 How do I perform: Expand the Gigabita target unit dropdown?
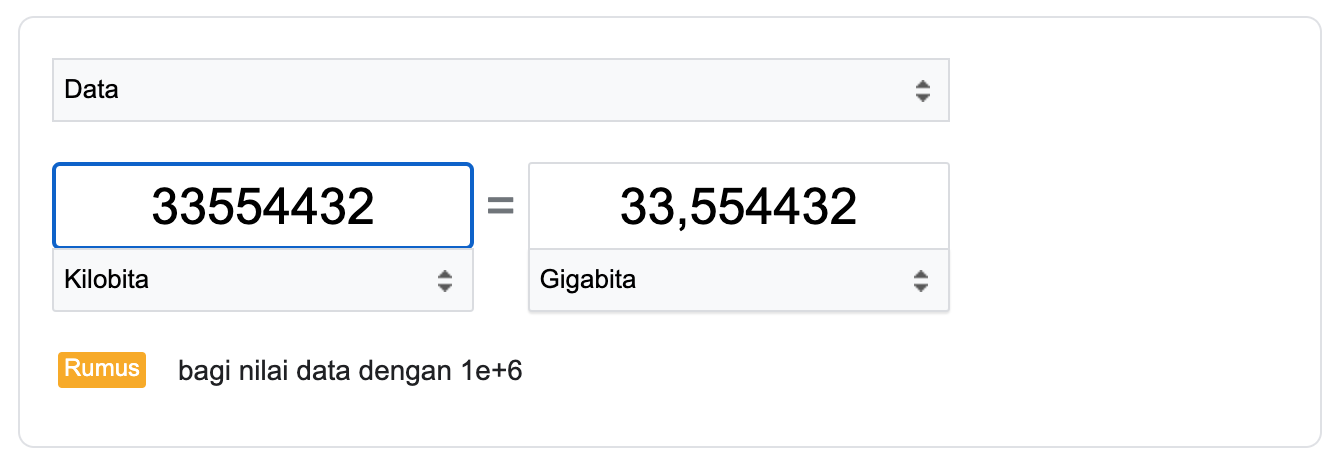(738, 280)
